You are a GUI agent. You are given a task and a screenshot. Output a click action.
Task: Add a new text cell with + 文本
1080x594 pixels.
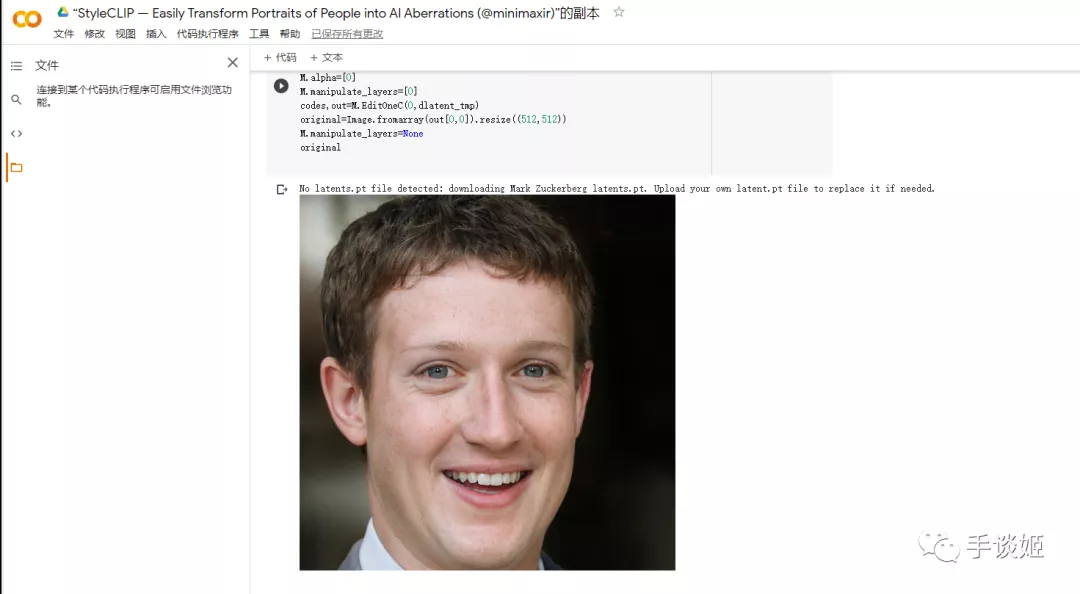tap(326, 58)
